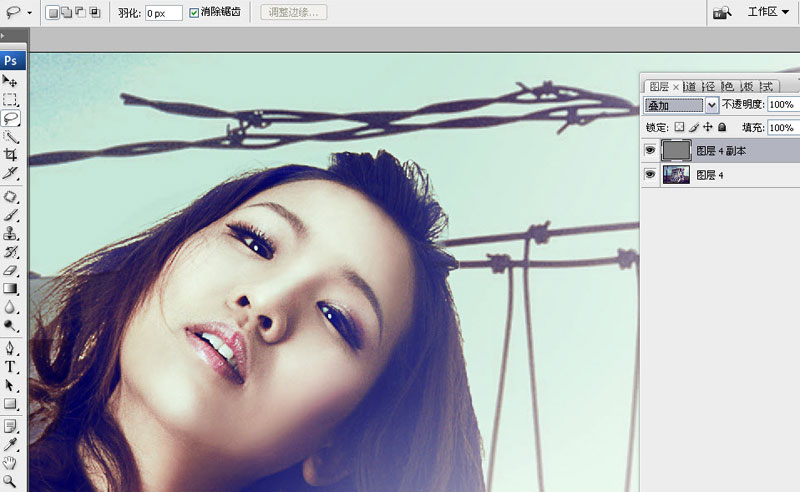Toggle lock position icon

coord(708,127)
